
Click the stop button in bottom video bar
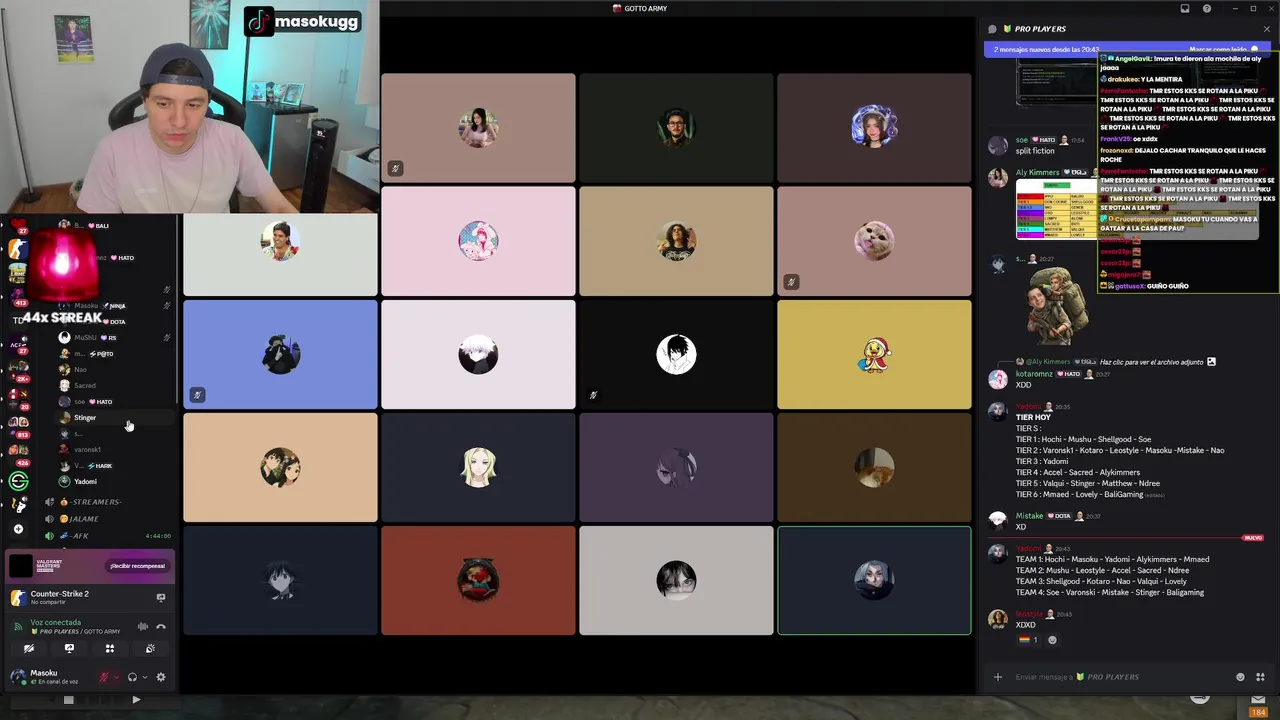68,700
